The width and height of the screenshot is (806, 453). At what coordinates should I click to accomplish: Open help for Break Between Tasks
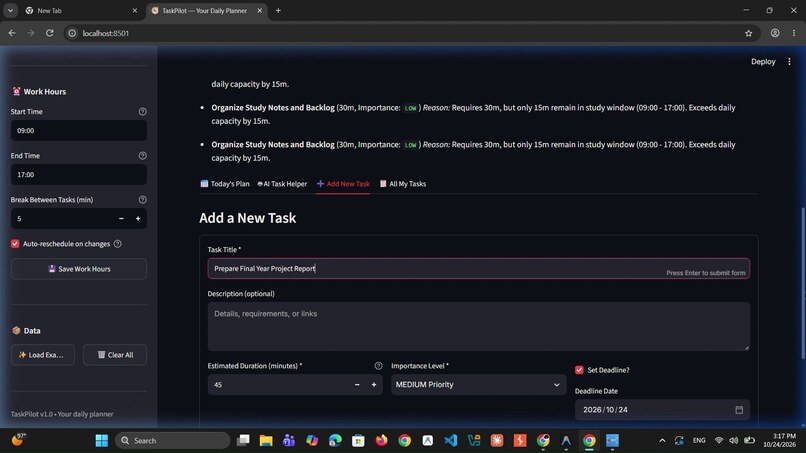click(x=142, y=200)
